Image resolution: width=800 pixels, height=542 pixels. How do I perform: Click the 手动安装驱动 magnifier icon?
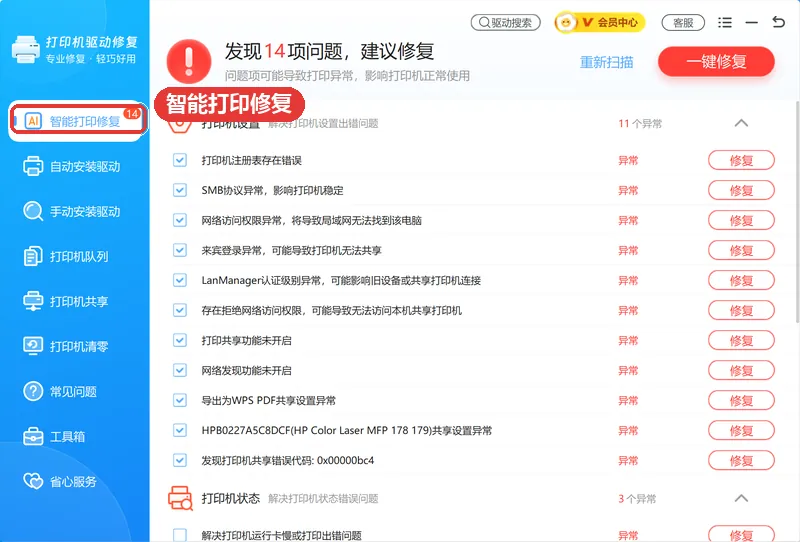click(33, 211)
